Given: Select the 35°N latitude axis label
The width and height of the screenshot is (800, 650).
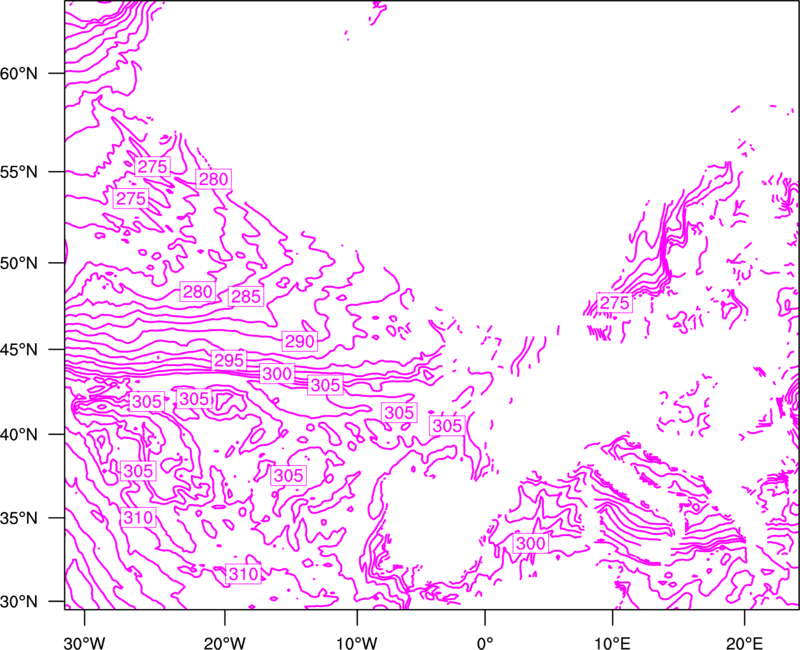Looking at the screenshot, I should point(19,518).
